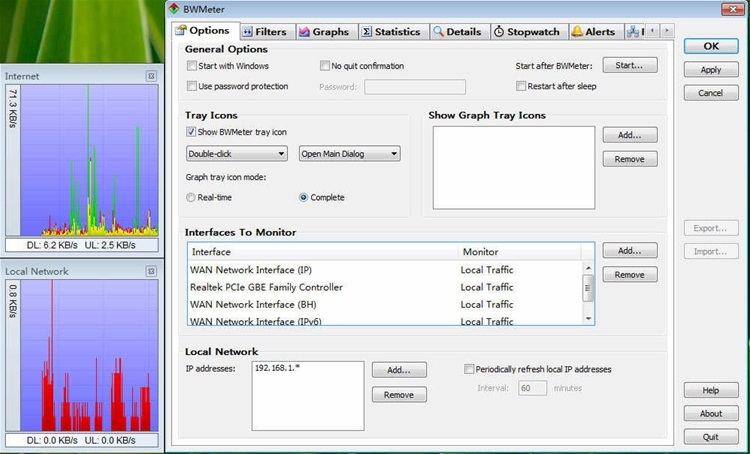Image resolution: width=750 pixels, height=454 pixels.
Task: Close the Internet graph window
Action: 151,76
